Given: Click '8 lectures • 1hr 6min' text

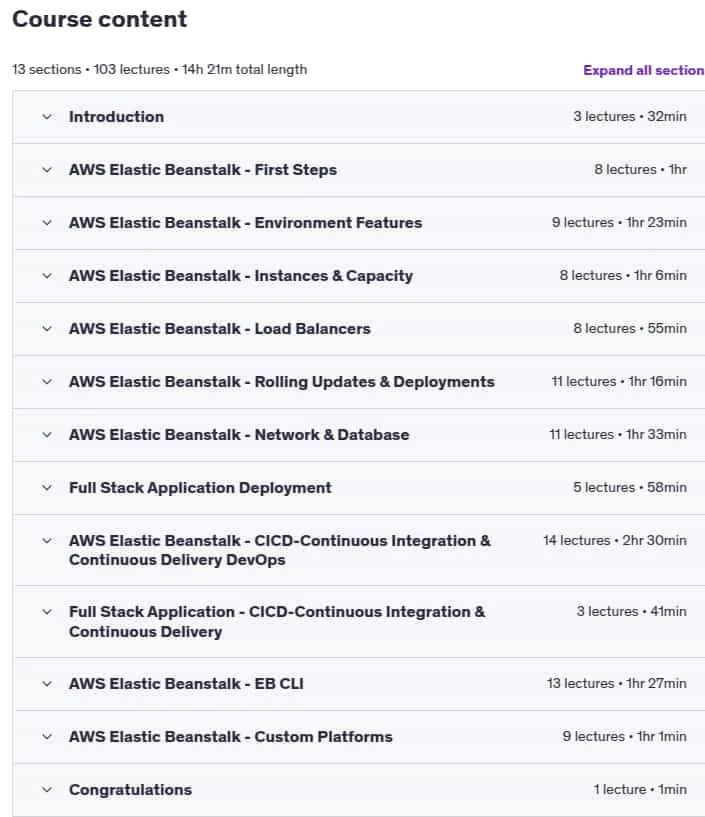Looking at the screenshot, I should (x=623, y=275).
